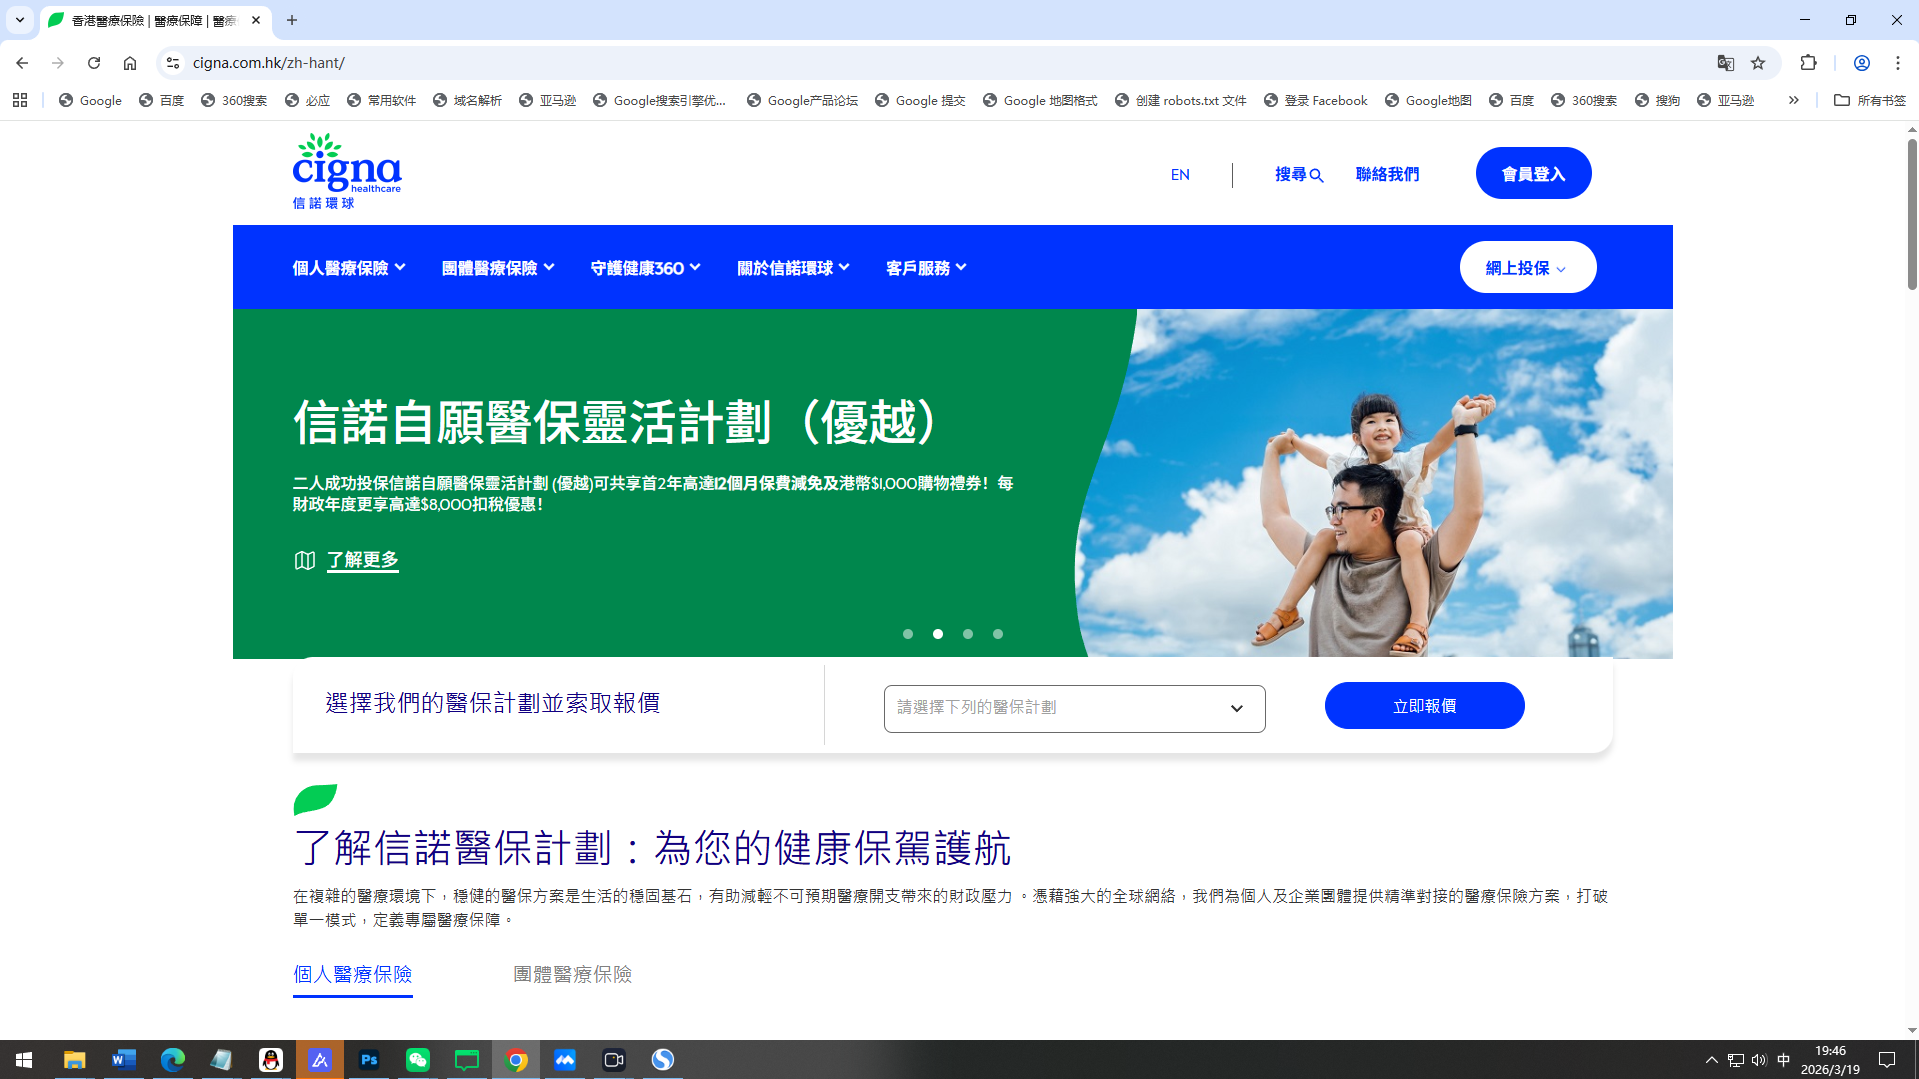Viewport: 1919px width, 1079px height.
Task: Reload the page with refresh icon
Action: coord(94,63)
